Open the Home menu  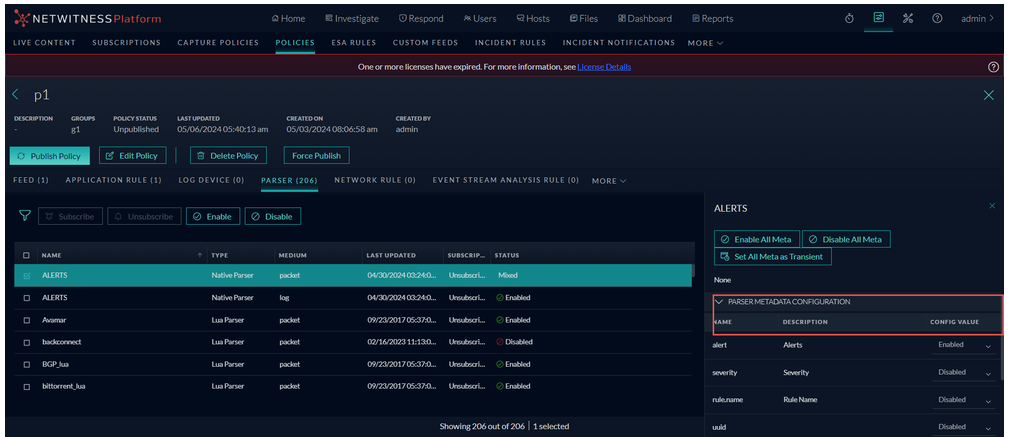[289, 19]
